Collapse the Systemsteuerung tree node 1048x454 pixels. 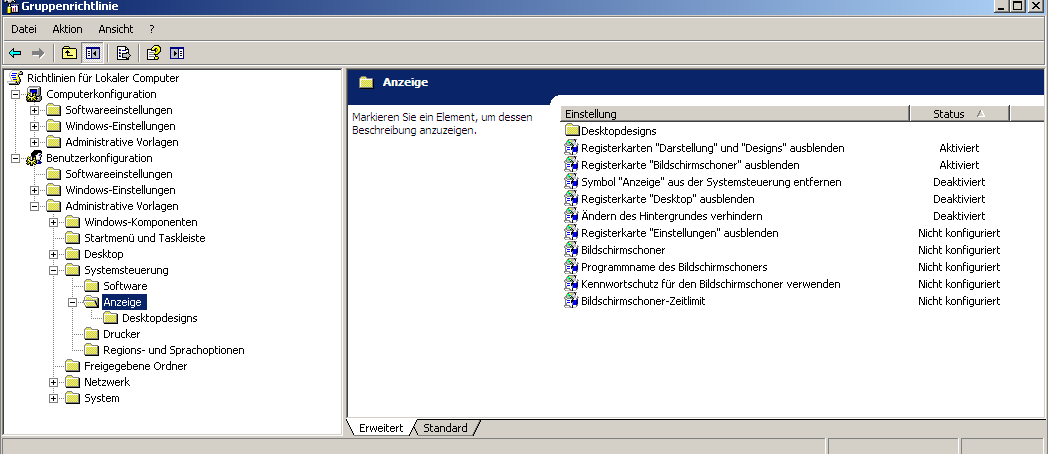(x=53, y=270)
